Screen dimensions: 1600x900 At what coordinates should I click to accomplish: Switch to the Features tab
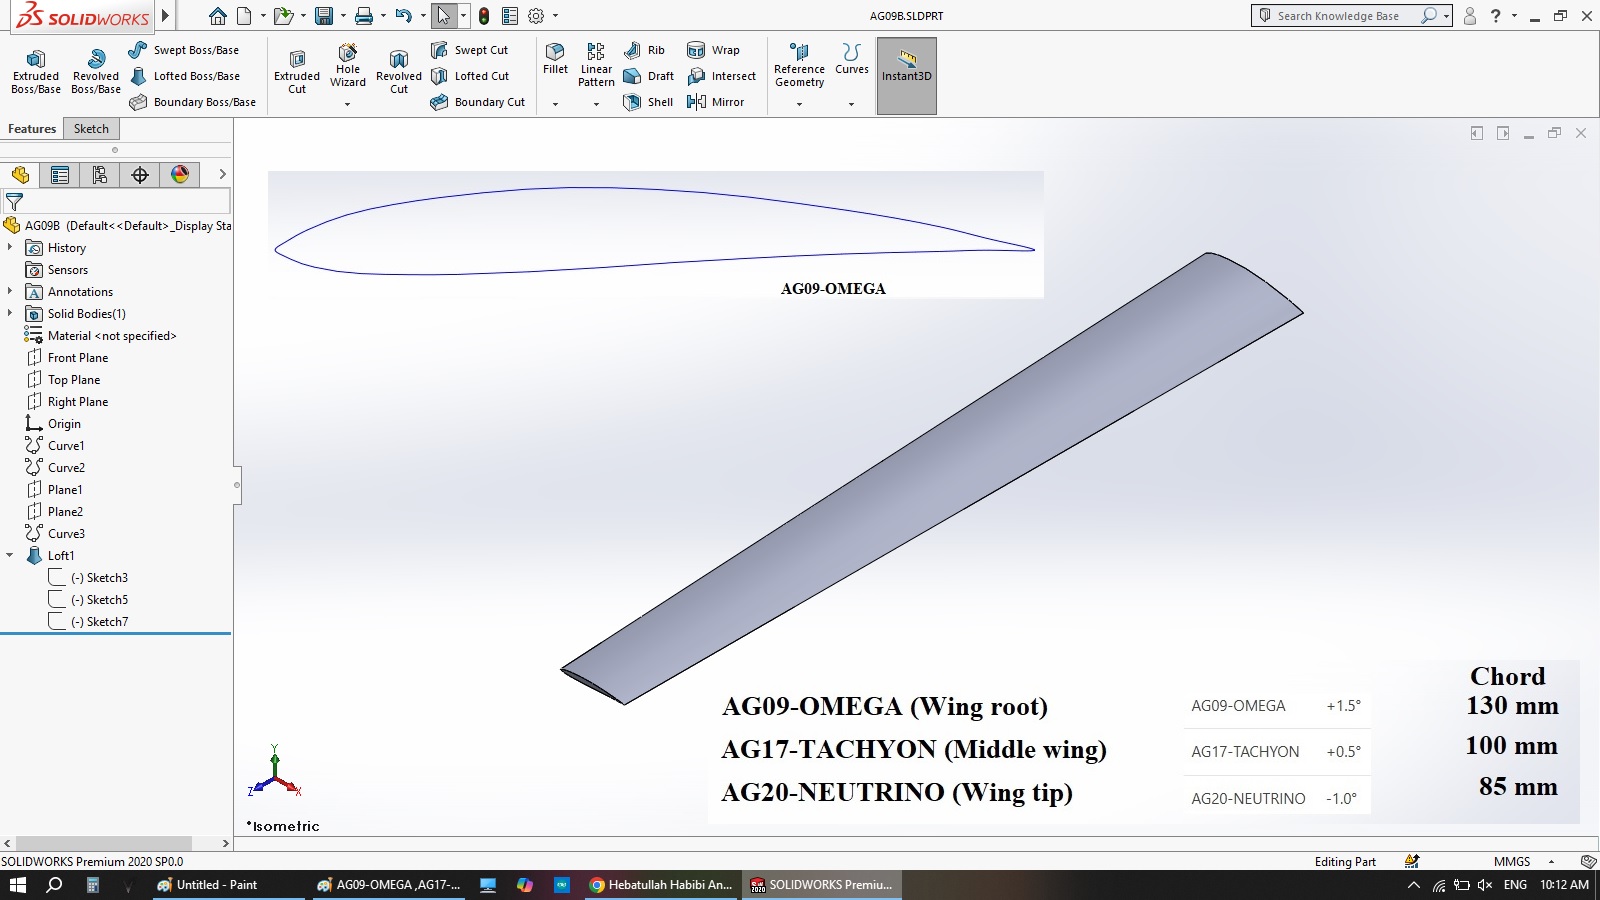[32, 129]
